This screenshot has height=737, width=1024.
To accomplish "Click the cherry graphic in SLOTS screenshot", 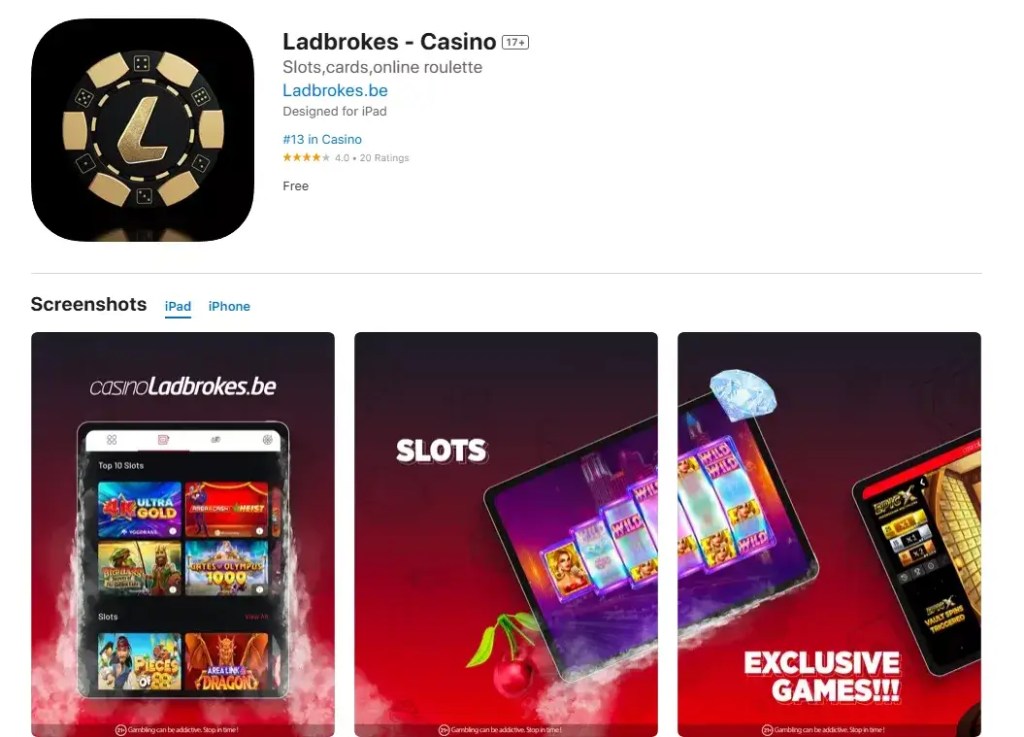I will [x=505, y=655].
